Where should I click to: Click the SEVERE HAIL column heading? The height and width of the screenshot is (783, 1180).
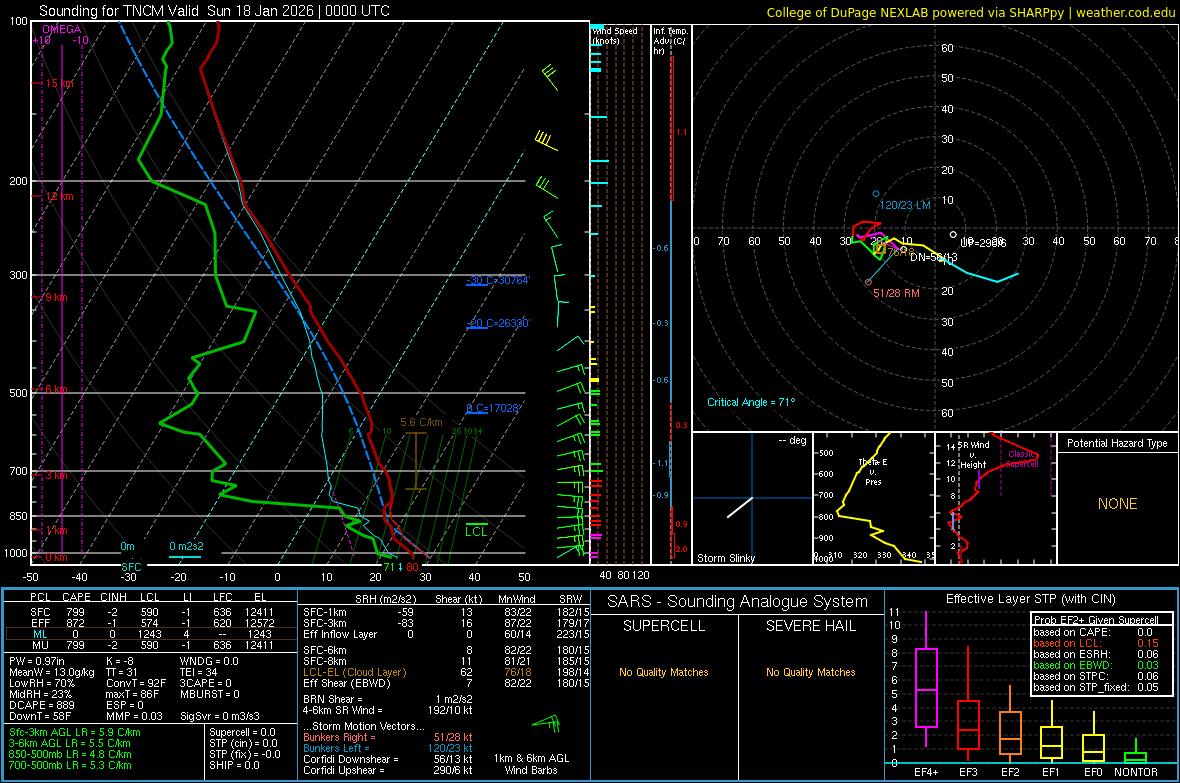point(810,626)
